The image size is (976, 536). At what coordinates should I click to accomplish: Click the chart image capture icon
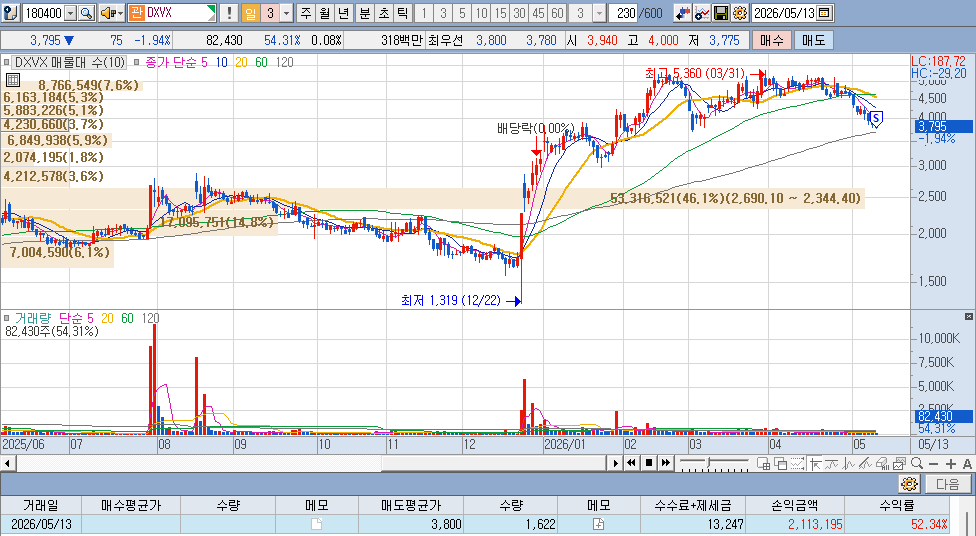click(x=899, y=463)
